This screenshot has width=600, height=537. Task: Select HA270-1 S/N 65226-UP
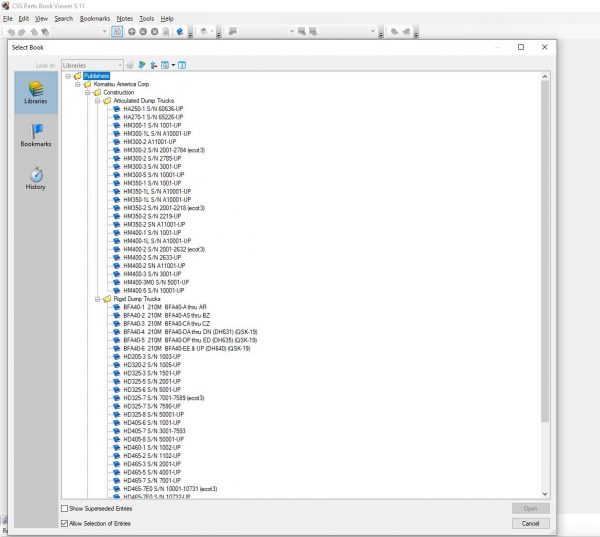click(153, 117)
